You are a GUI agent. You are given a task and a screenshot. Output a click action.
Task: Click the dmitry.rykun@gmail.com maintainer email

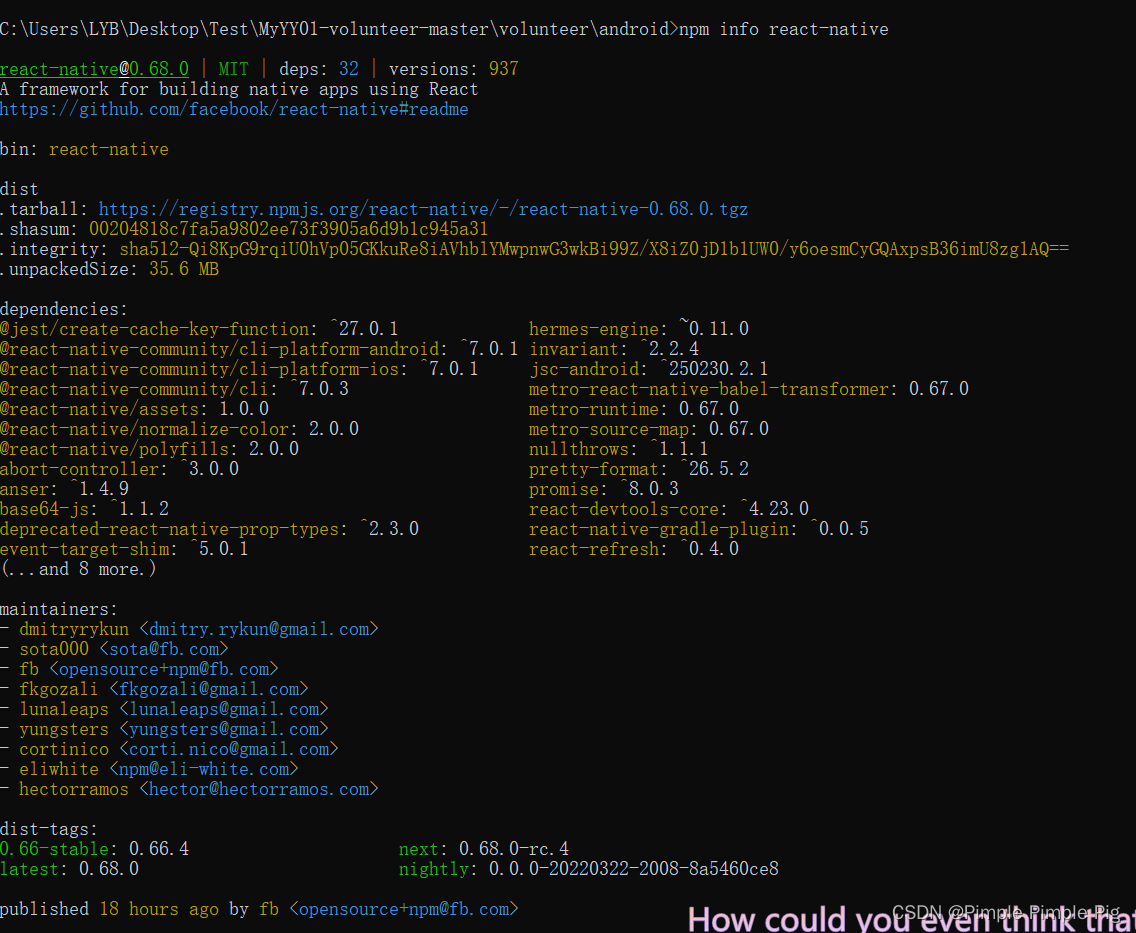(259, 629)
